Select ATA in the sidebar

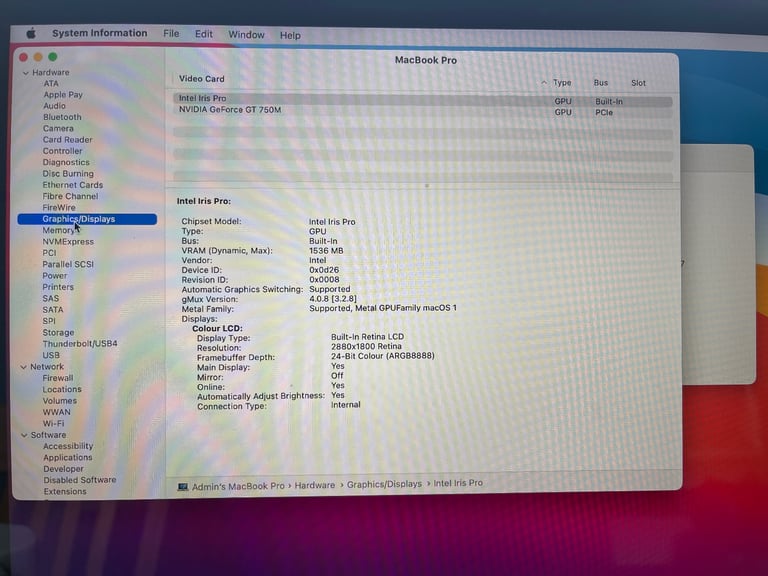[51, 84]
